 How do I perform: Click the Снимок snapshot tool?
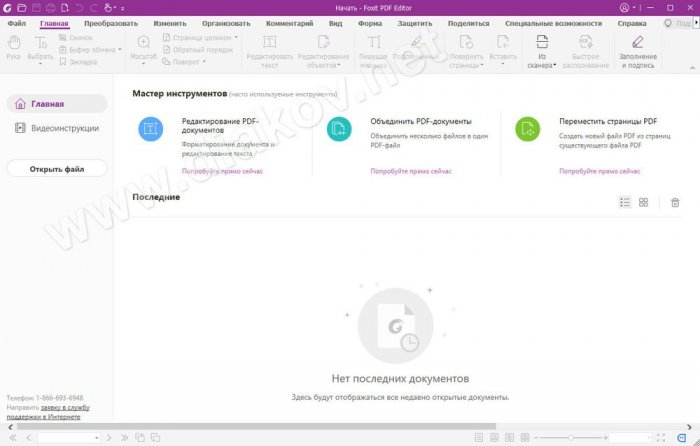(76, 38)
